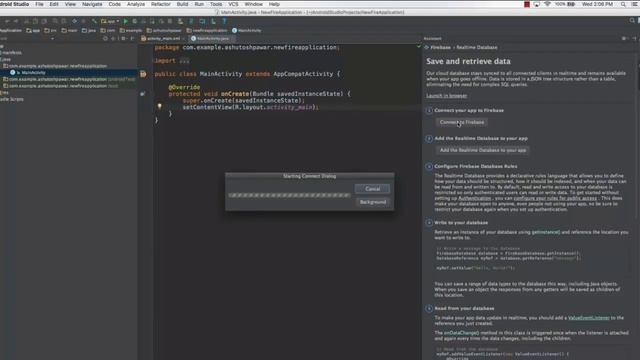640x360 pixels.
Task: Open configure your rules for public access link
Action: 555,198
